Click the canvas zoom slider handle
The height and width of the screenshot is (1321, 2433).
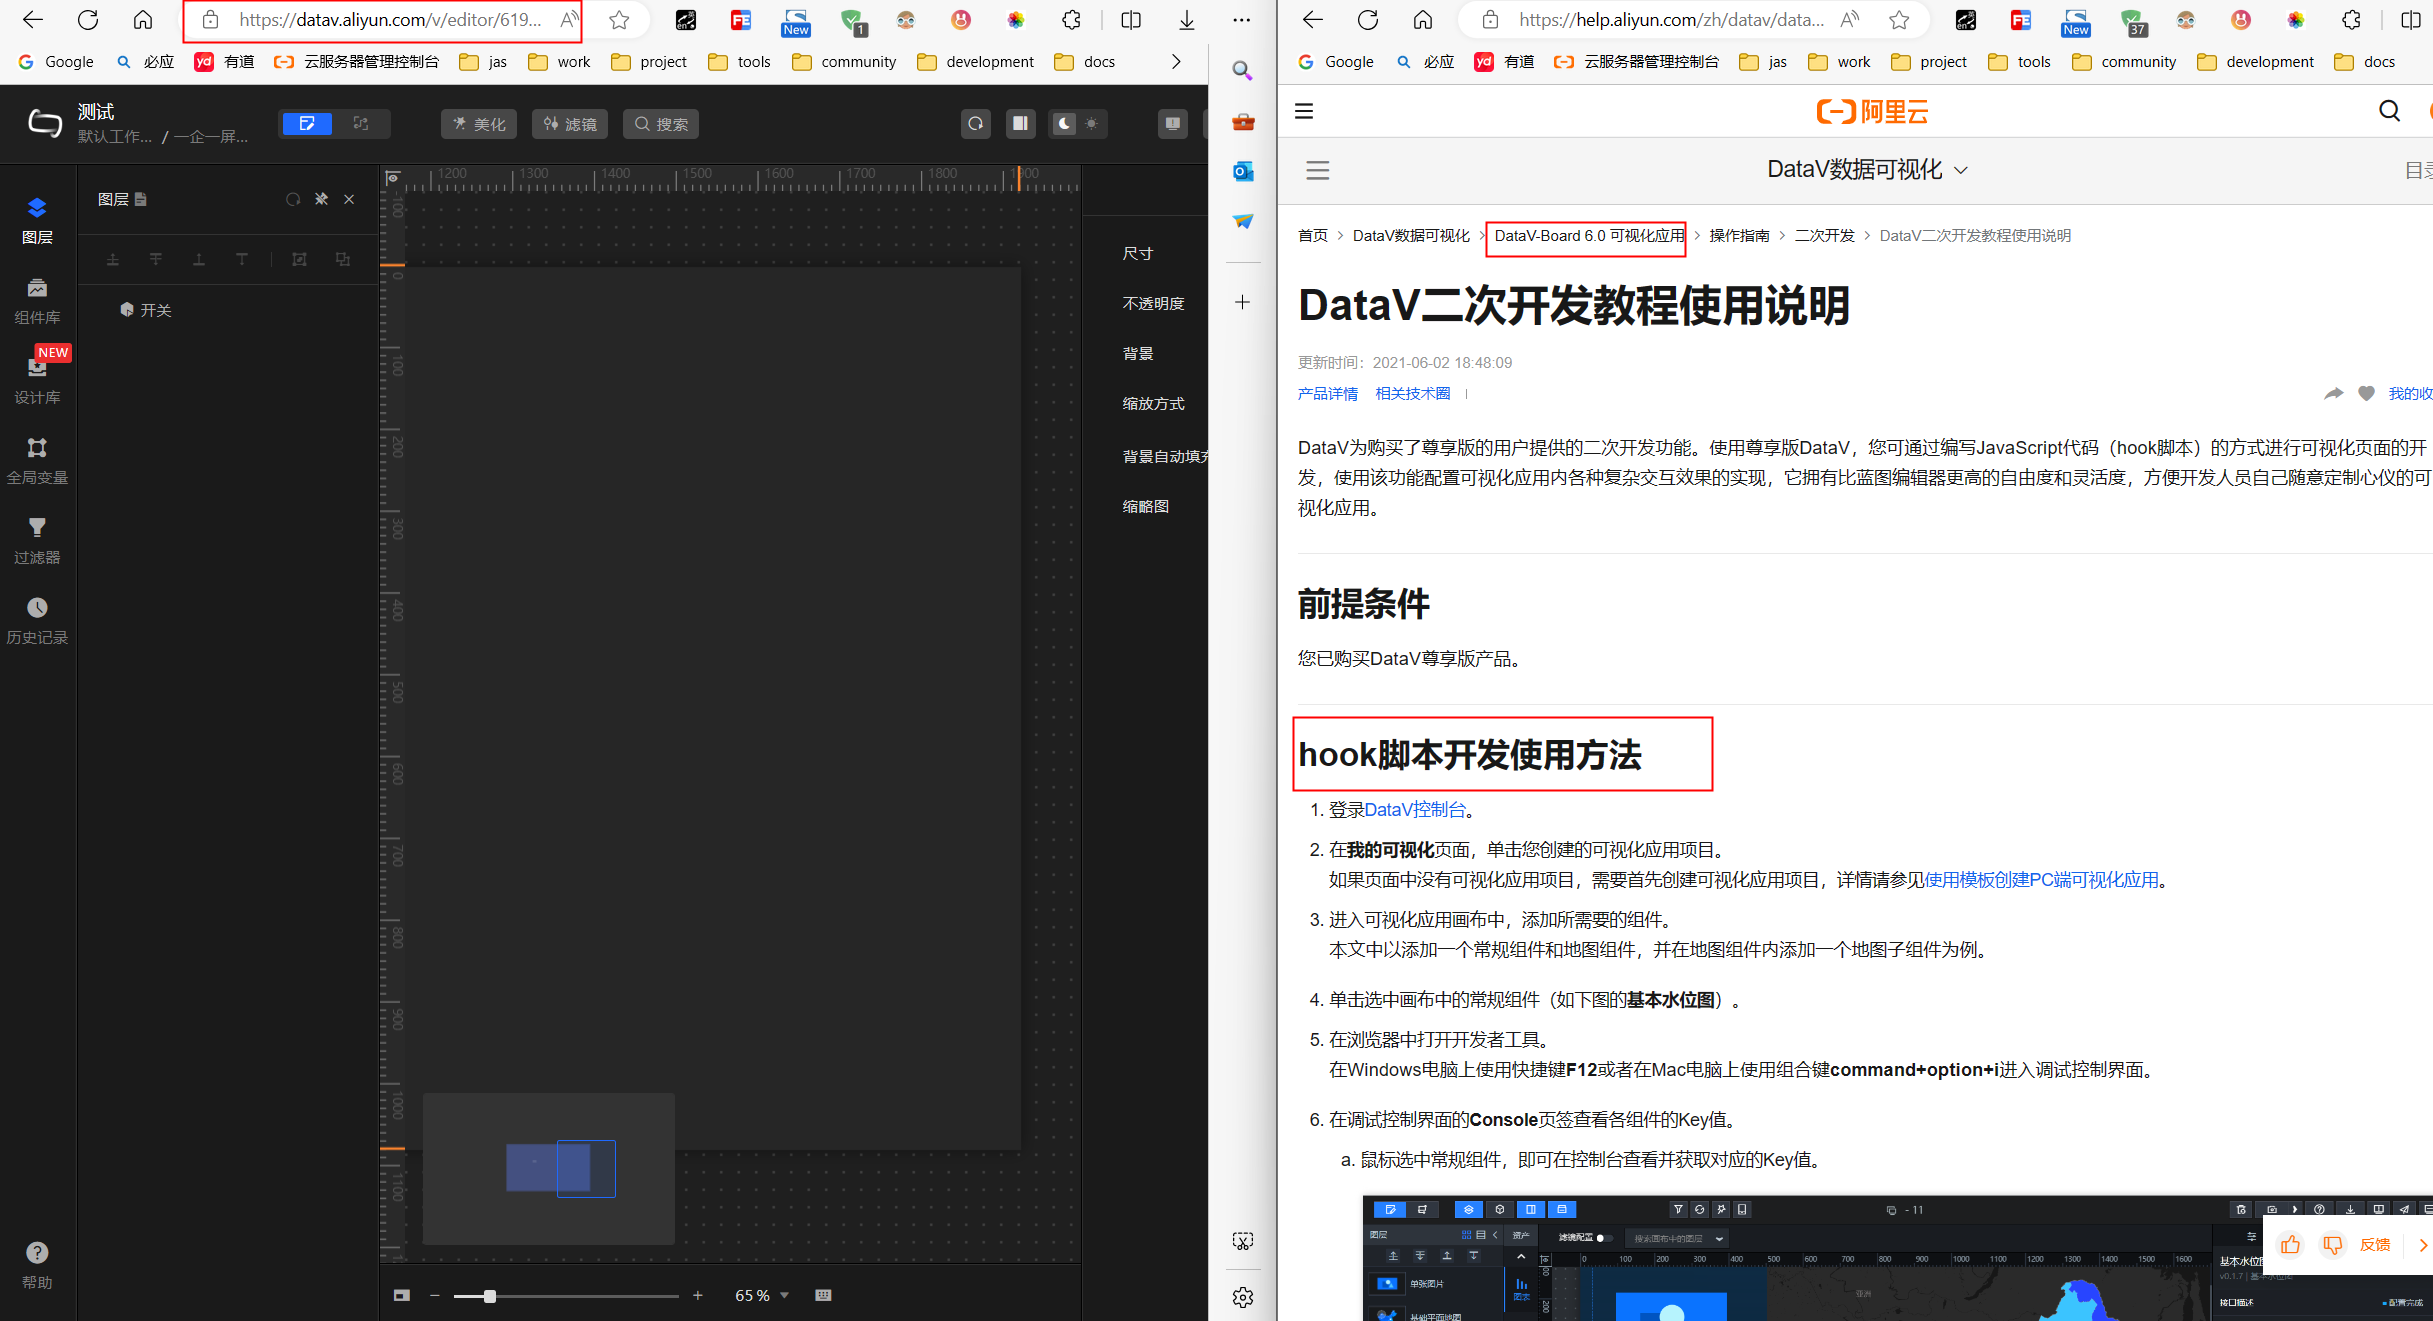pos(490,1296)
